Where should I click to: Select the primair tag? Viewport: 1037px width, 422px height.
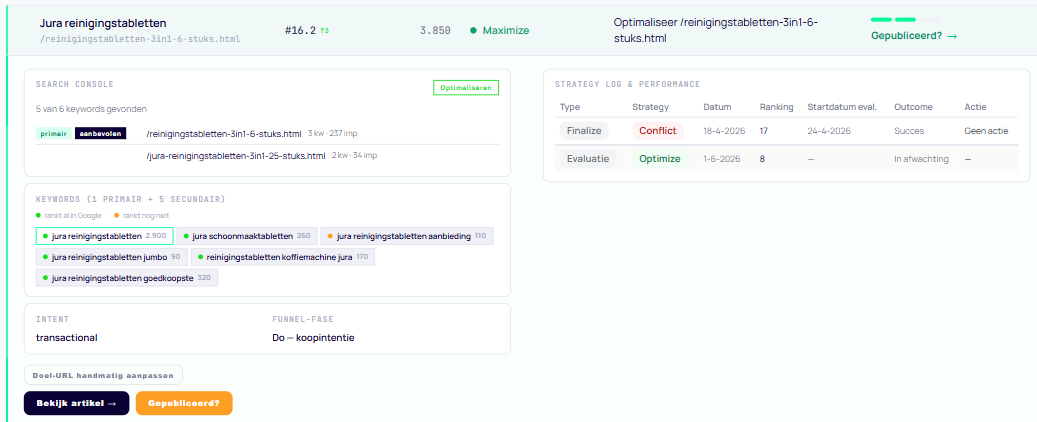pos(54,134)
